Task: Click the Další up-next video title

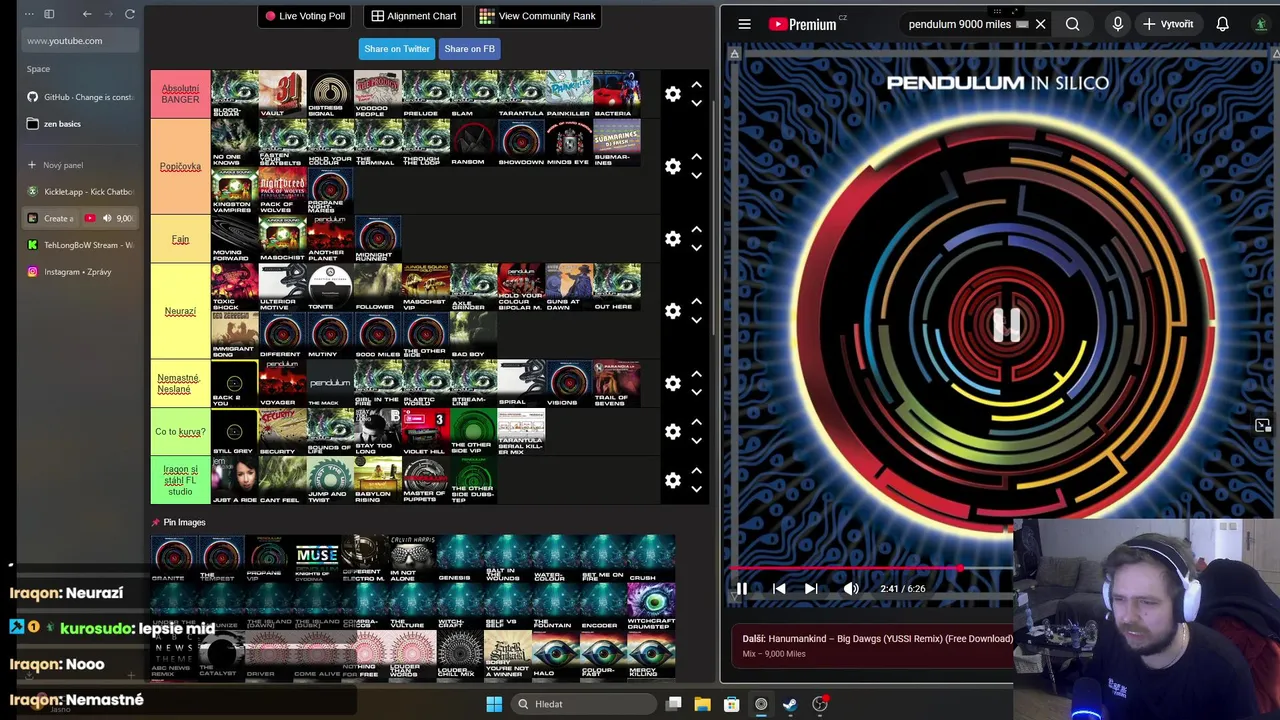Action: pyautogui.click(x=877, y=639)
